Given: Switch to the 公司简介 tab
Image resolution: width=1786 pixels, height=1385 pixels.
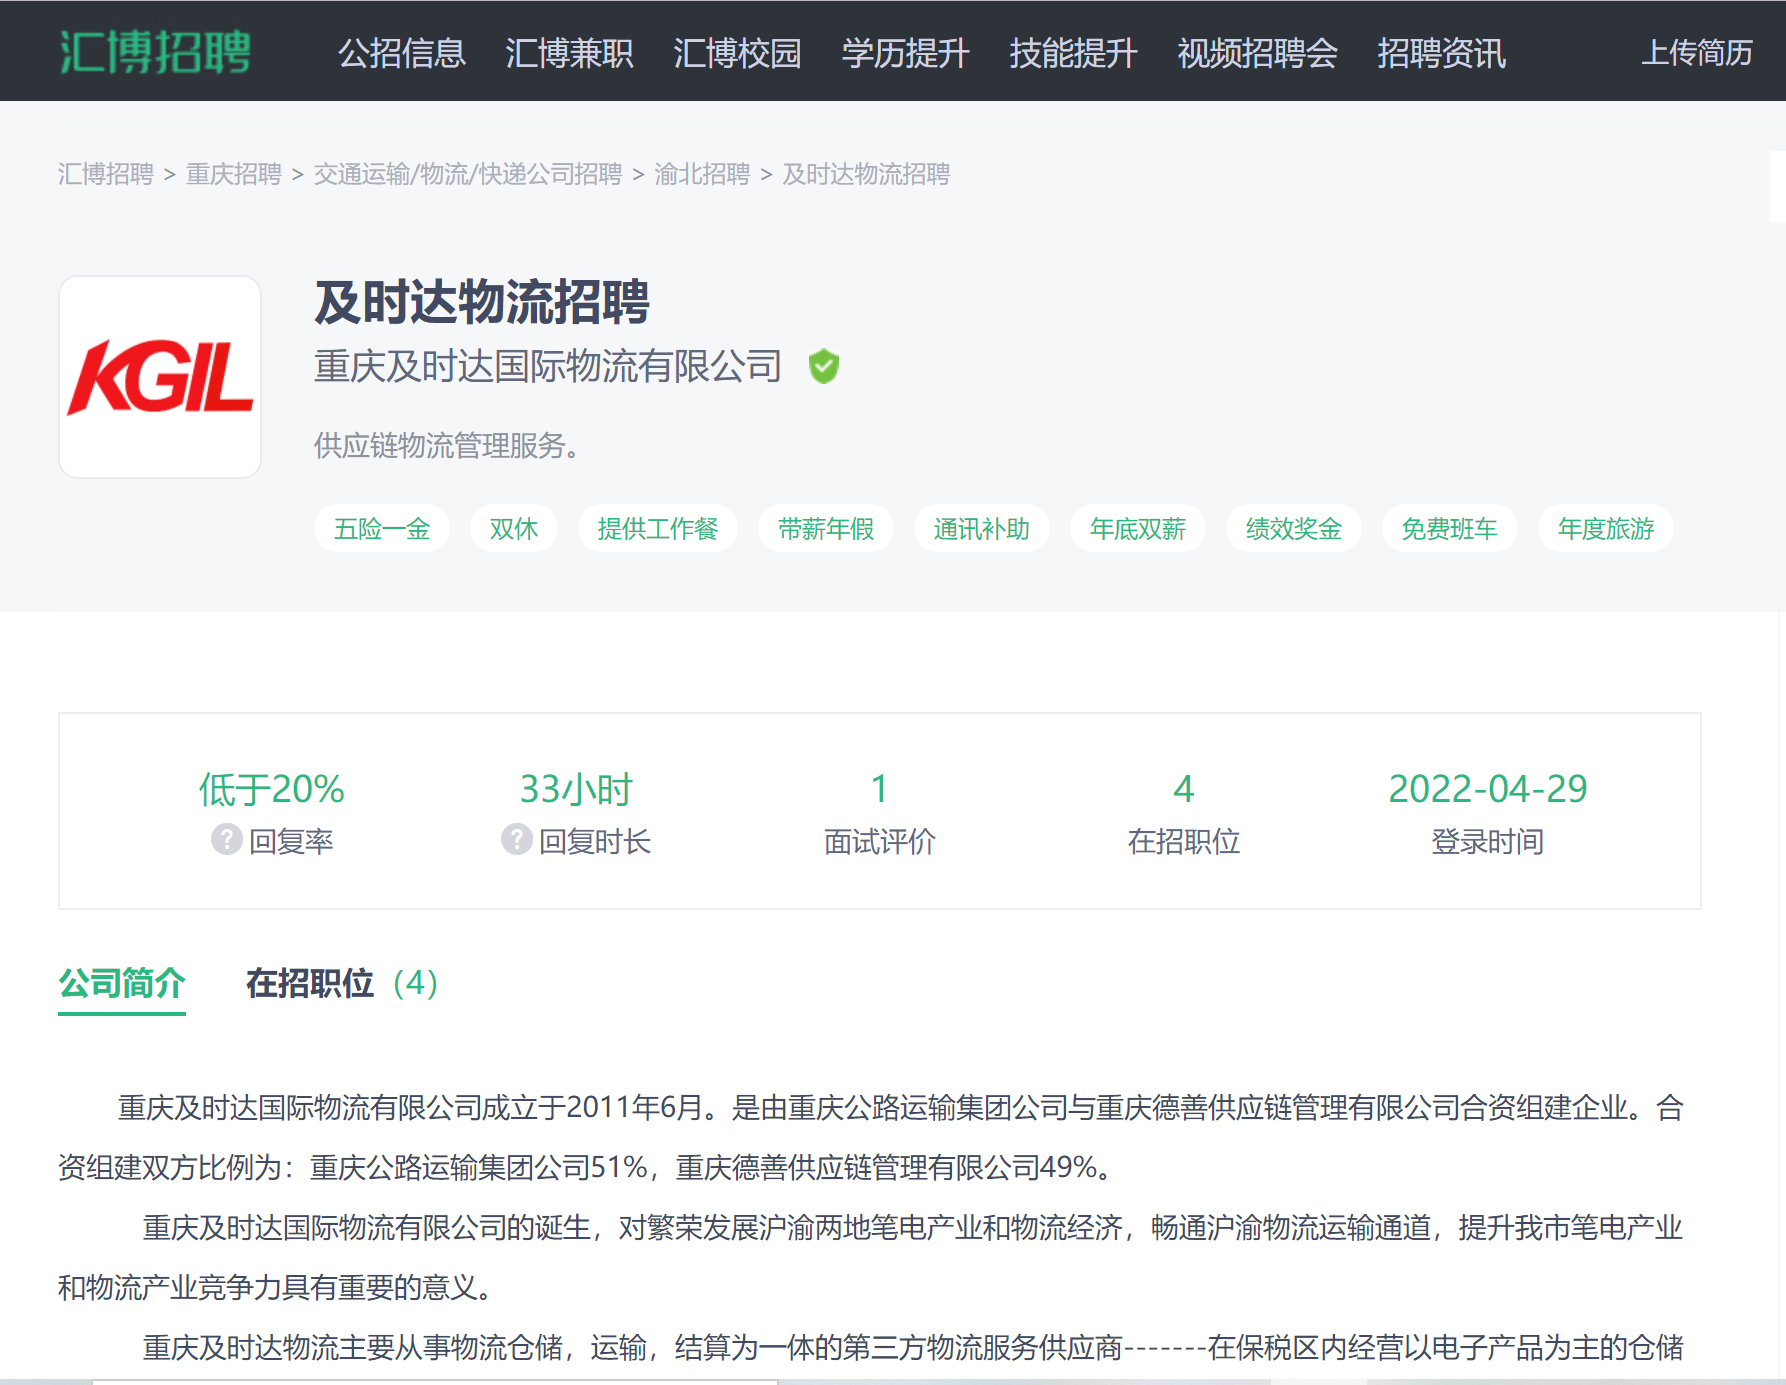Looking at the screenshot, I should point(122,983).
